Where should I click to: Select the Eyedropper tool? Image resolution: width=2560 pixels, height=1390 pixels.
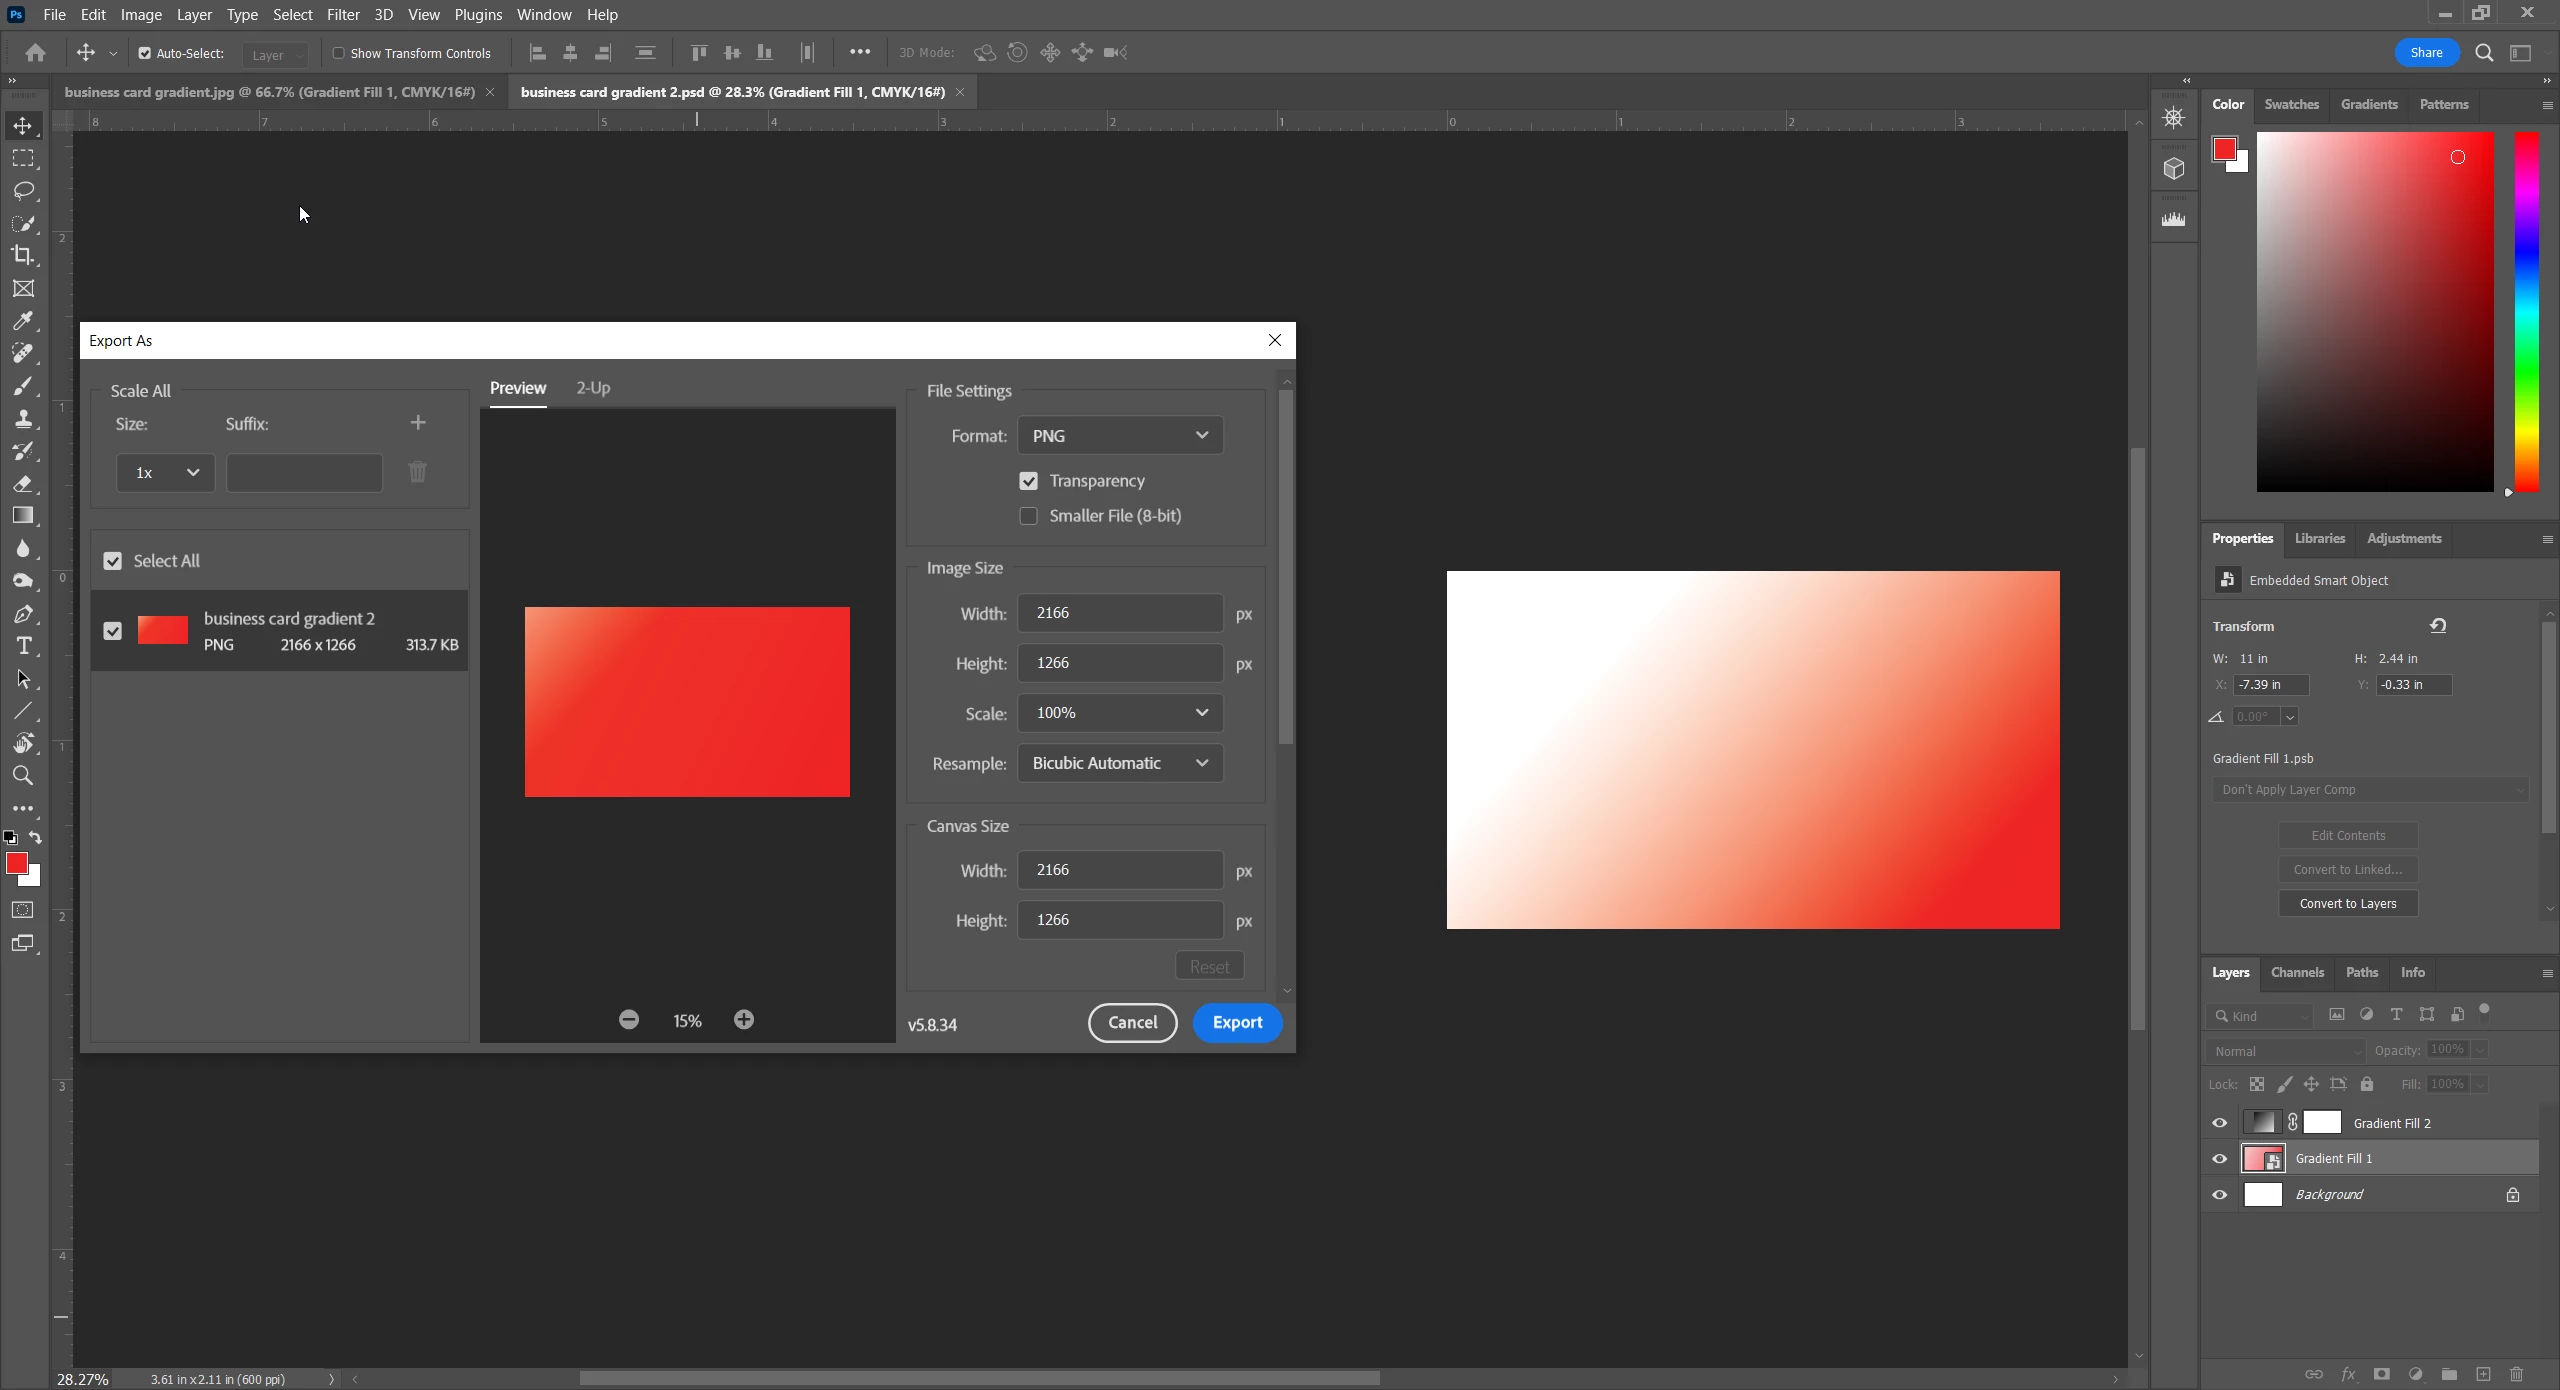click(x=23, y=321)
